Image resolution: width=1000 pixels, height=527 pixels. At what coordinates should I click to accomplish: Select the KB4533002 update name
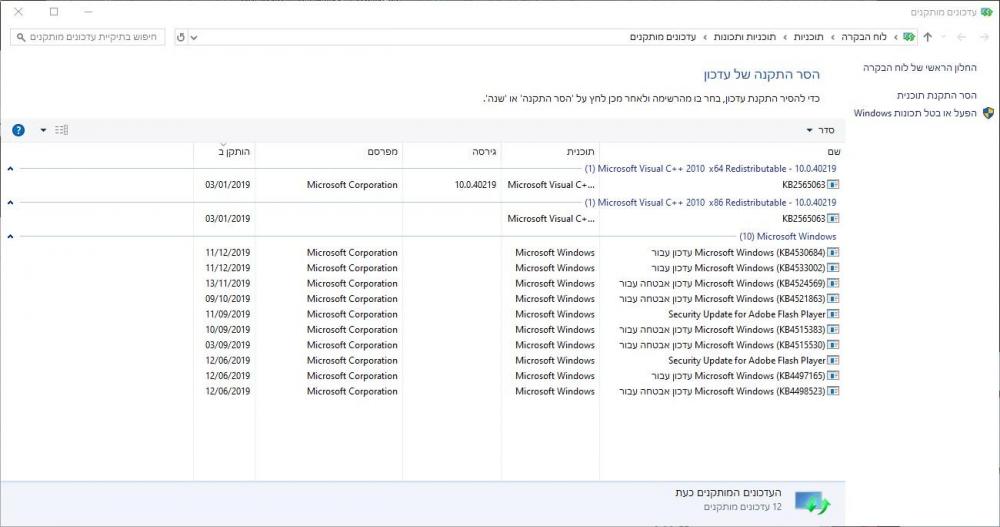coord(738,268)
